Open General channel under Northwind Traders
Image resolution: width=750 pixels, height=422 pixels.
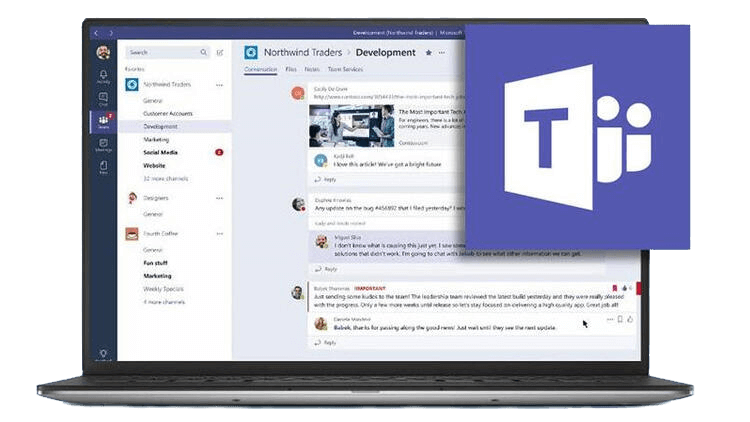[x=153, y=101]
